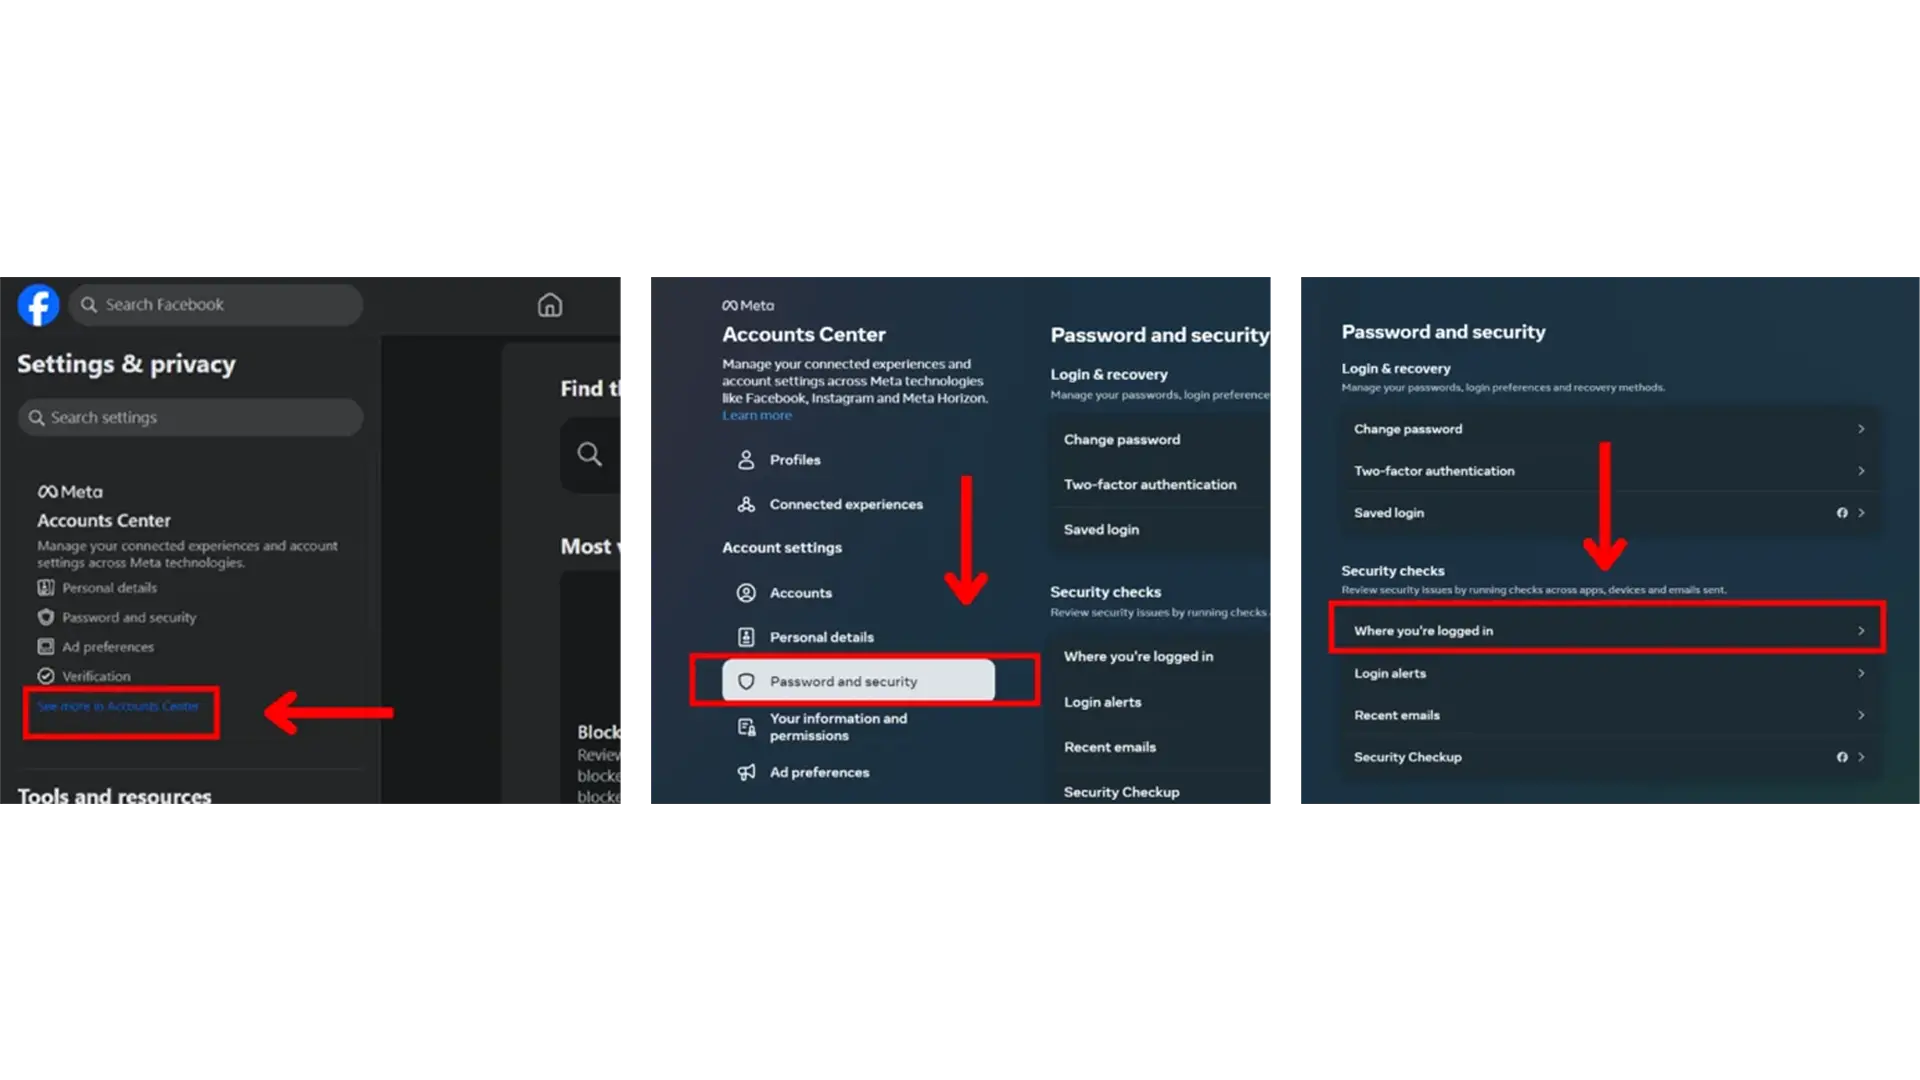Viewport: 1920px width, 1080px height.
Task: Expand the Recent emails row's chevron
Action: (x=1861, y=715)
